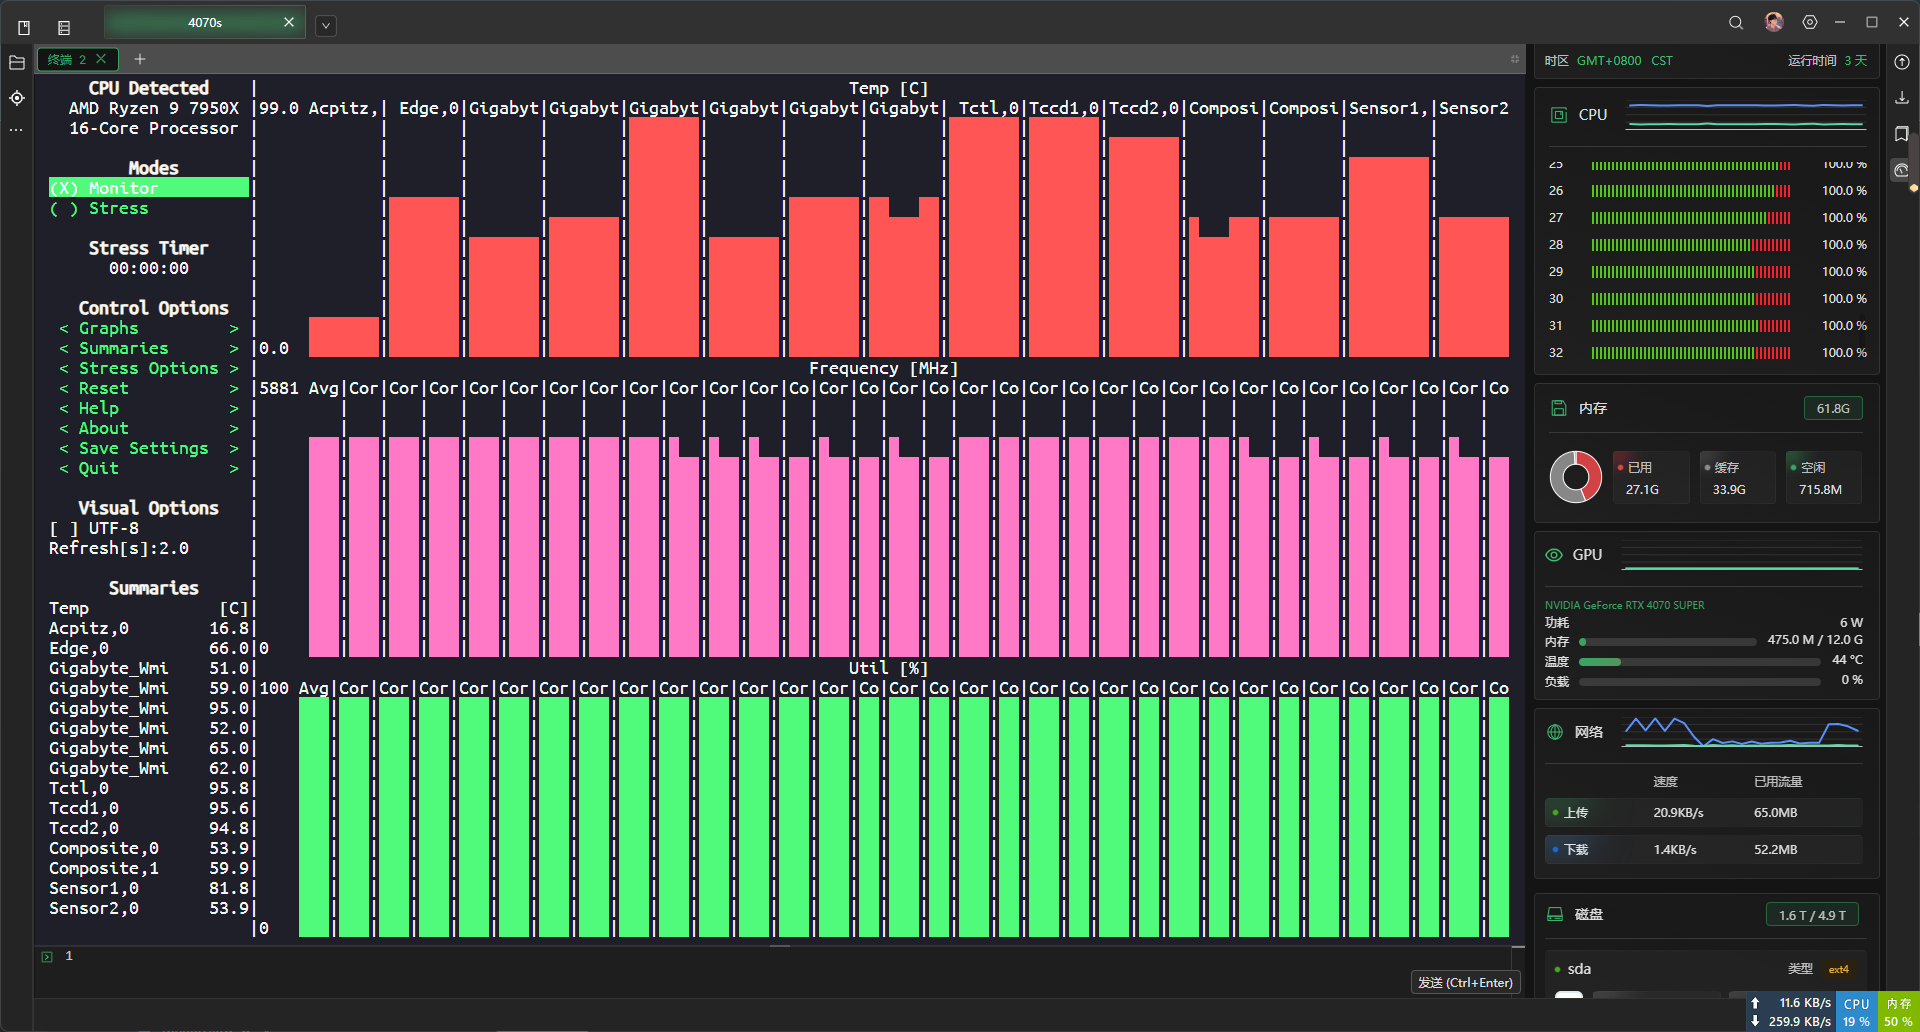The width and height of the screenshot is (1920, 1032).
Task: Switch to the 4070s session tab
Action: 205,22
